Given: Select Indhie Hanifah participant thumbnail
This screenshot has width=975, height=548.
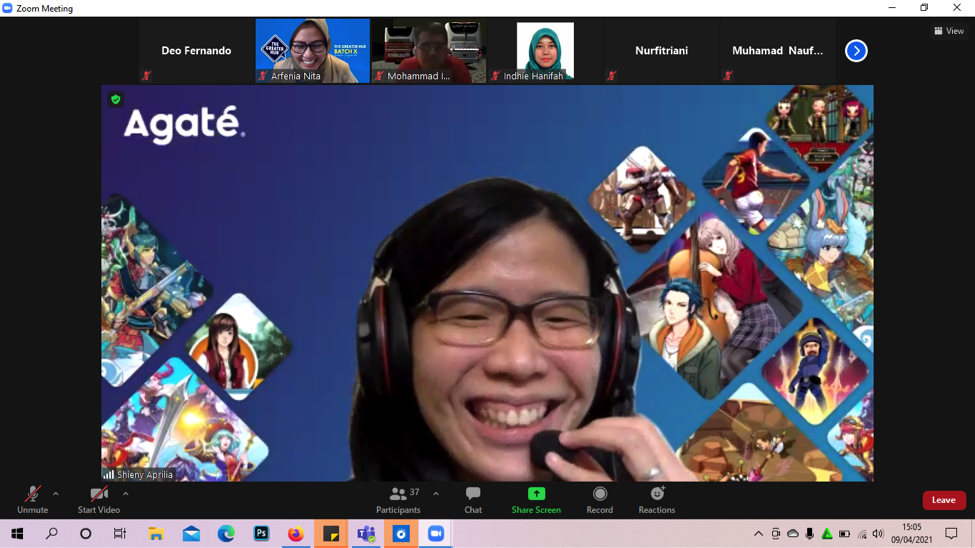Looking at the screenshot, I should 545,51.
